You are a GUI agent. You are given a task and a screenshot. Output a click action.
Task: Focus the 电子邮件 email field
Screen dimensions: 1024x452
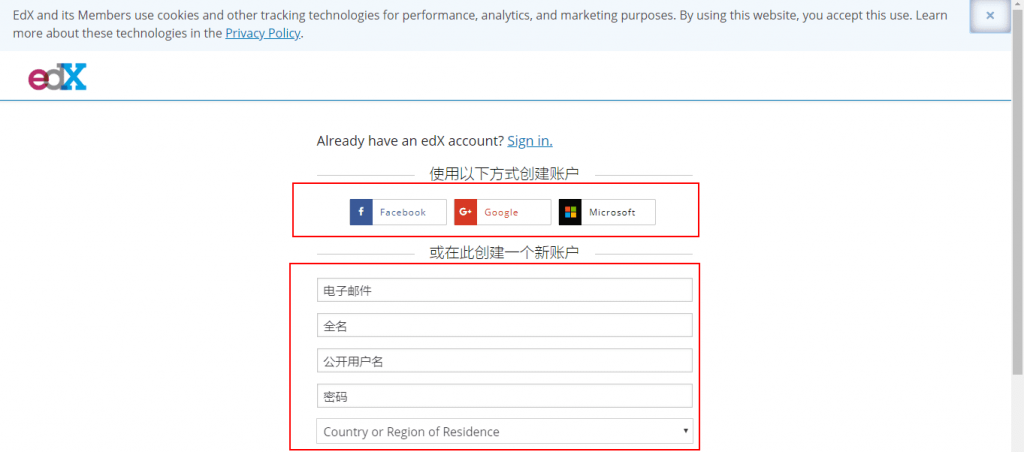(x=504, y=290)
